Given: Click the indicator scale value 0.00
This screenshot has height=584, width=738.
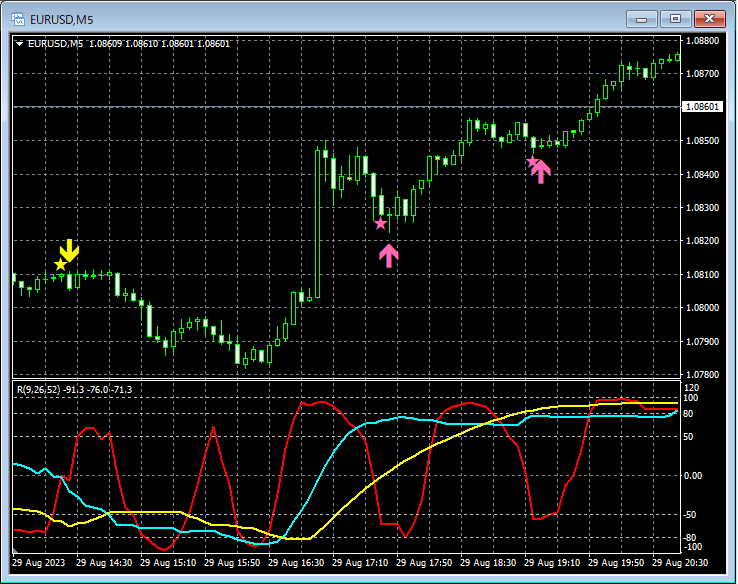Looking at the screenshot, I should pyautogui.click(x=693, y=476).
